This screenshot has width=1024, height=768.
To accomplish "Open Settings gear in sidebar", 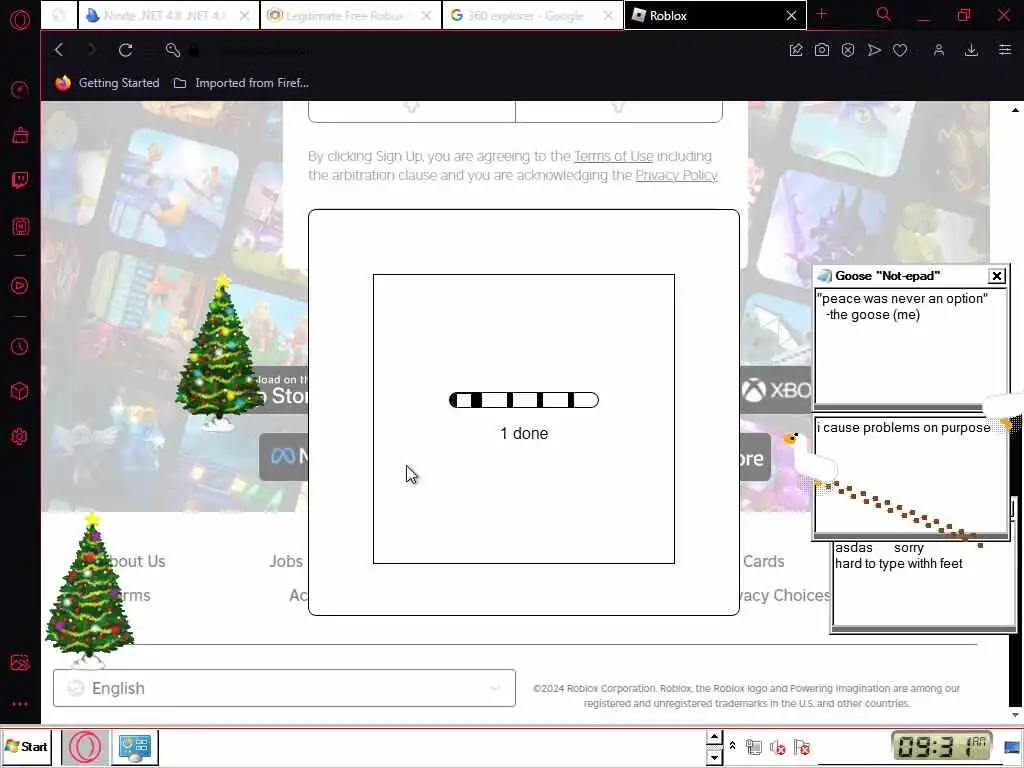I will (20, 436).
